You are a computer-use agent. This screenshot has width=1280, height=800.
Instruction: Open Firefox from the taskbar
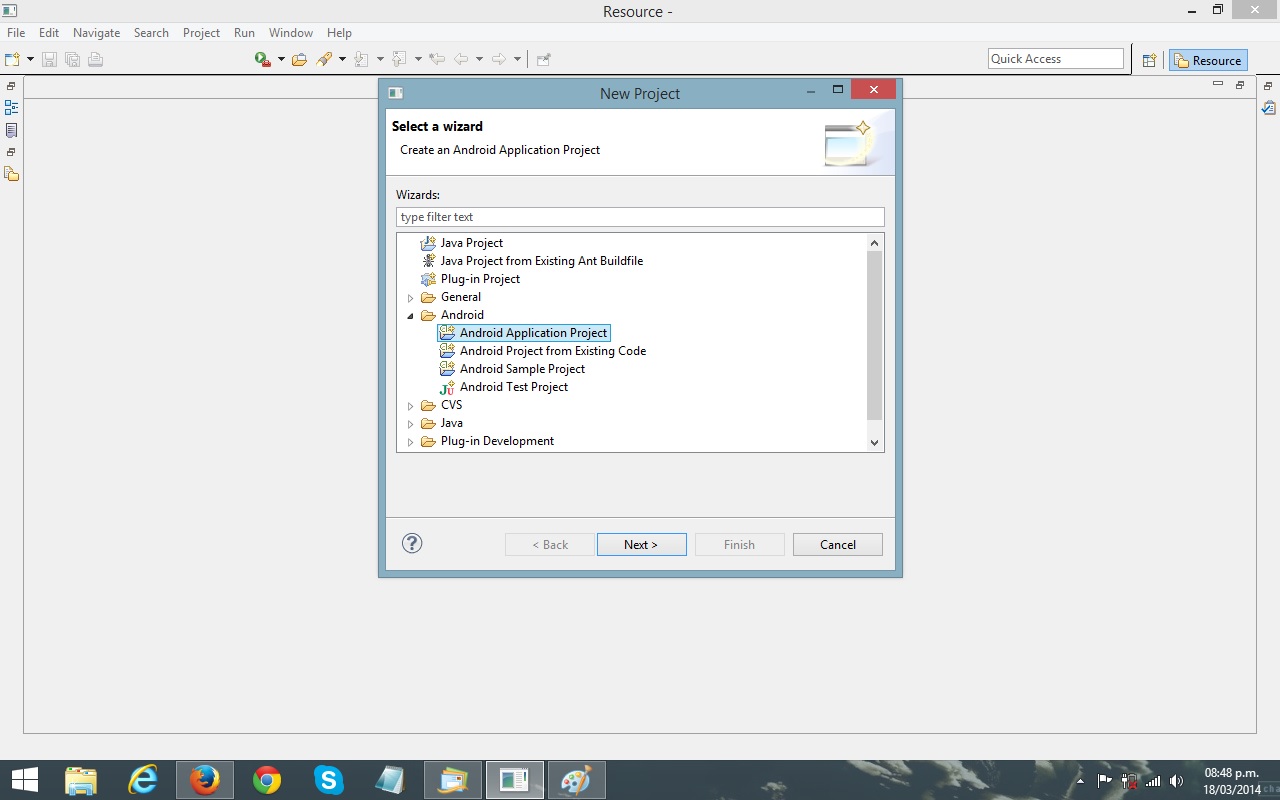[x=205, y=780]
